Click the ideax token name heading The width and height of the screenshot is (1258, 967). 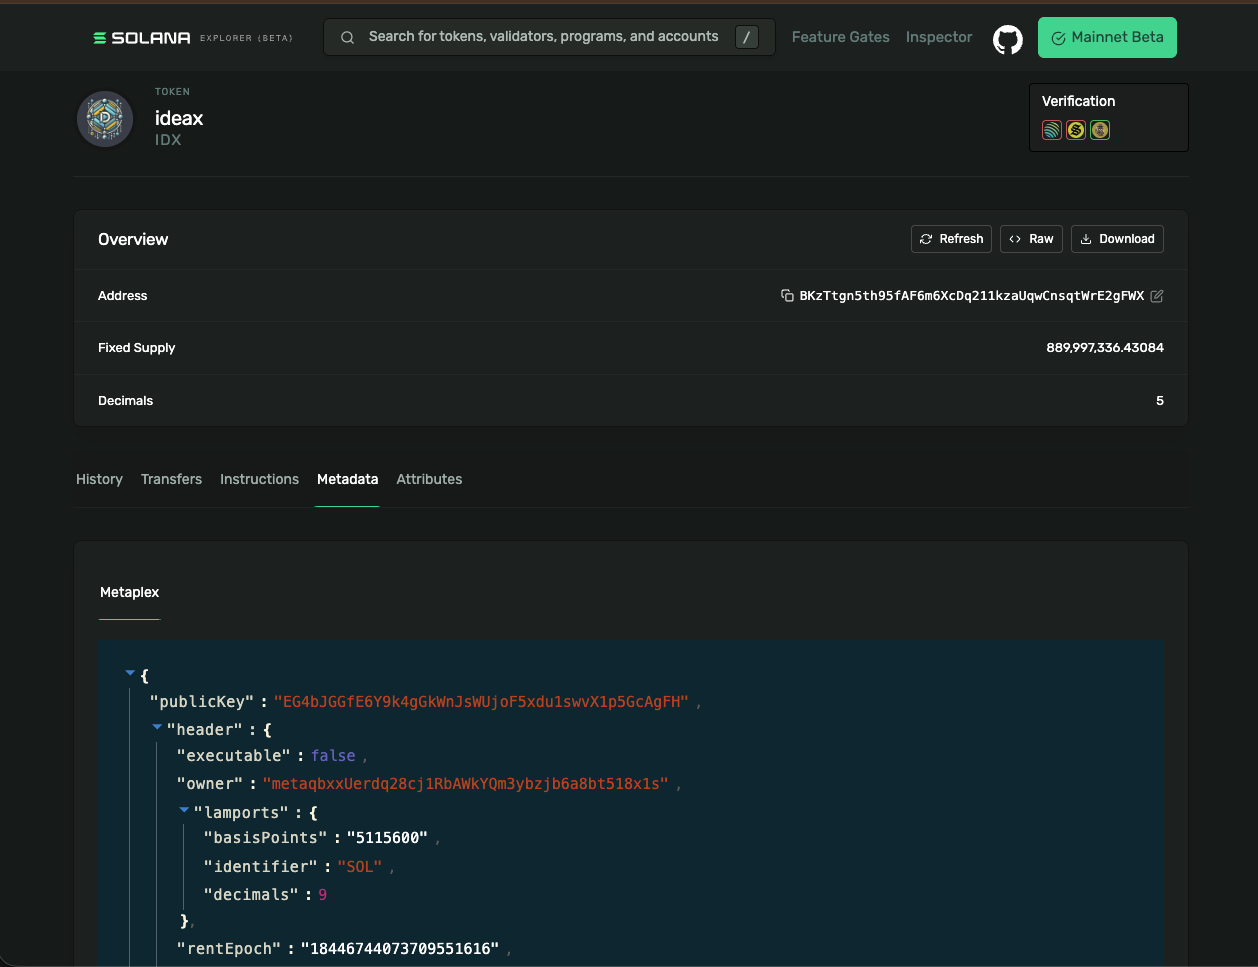tap(179, 118)
